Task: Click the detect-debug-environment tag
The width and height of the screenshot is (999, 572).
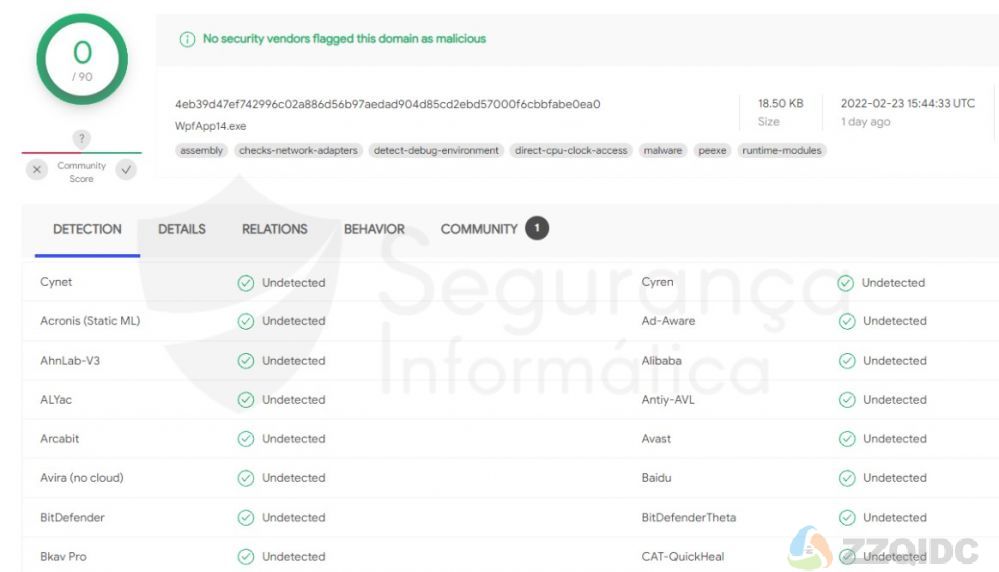Action: (x=436, y=150)
